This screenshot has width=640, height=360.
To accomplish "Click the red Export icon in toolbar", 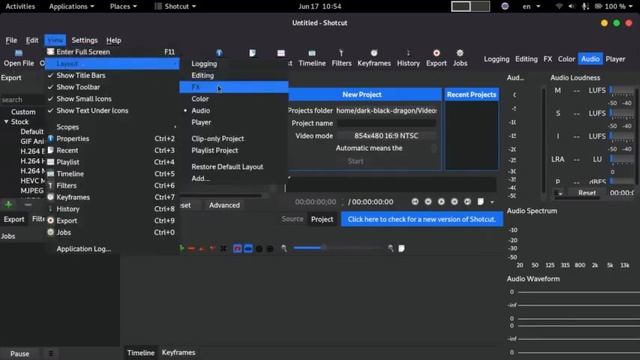I will tap(436, 53).
